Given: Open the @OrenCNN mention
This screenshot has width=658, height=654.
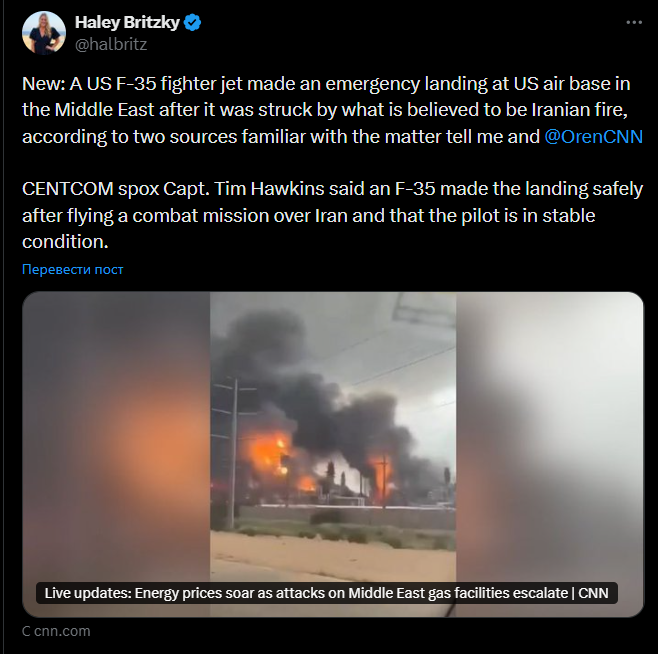Looking at the screenshot, I should [x=593, y=136].
